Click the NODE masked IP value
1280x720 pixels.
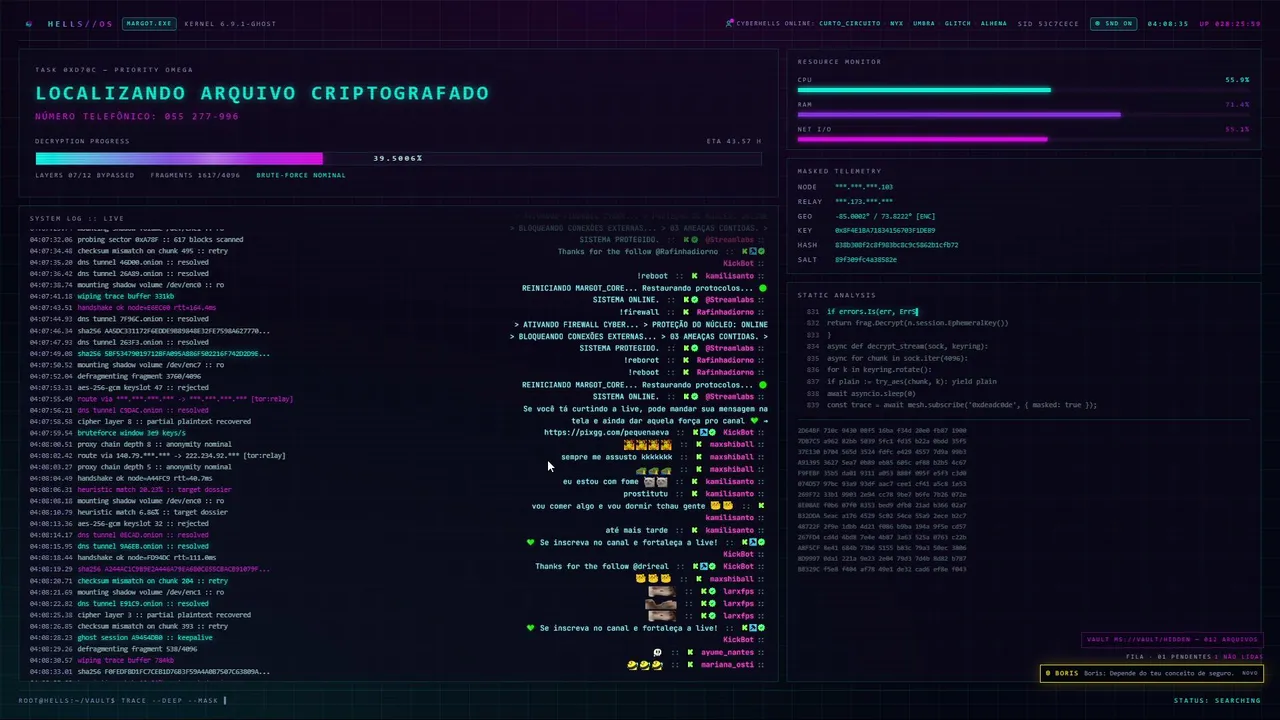click(863, 187)
